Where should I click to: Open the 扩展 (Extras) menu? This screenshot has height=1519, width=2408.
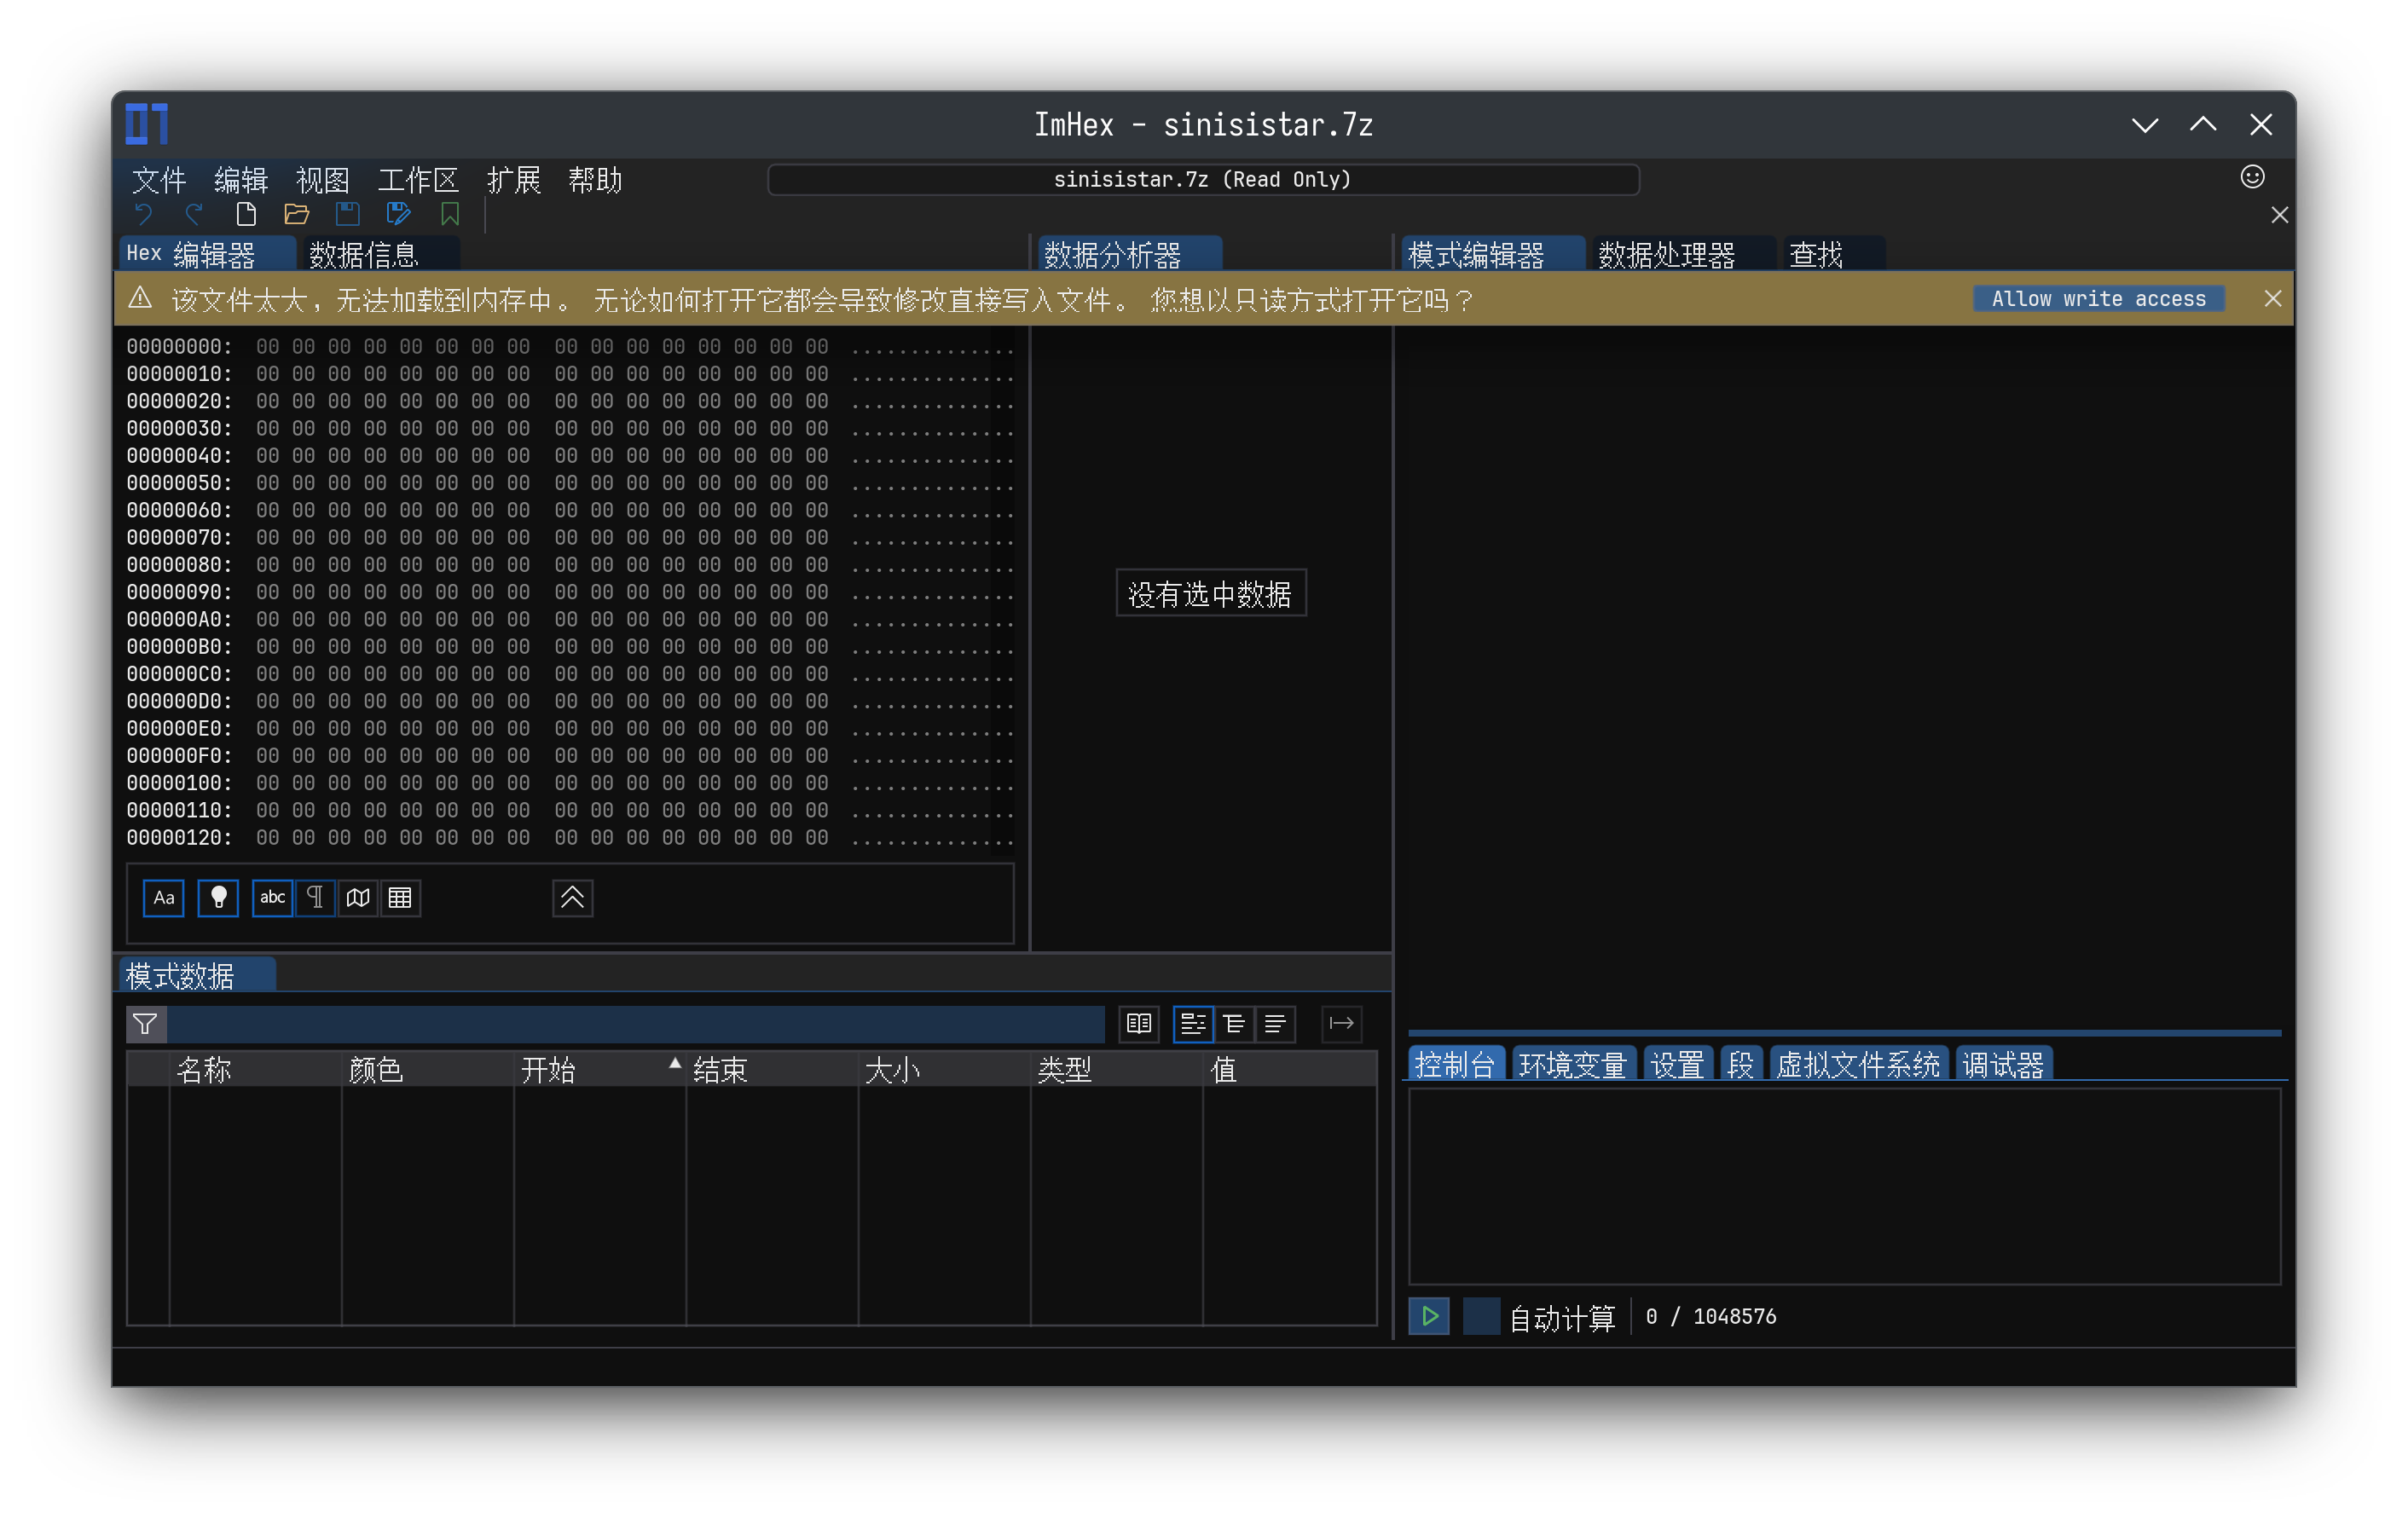pyautogui.click(x=514, y=180)
